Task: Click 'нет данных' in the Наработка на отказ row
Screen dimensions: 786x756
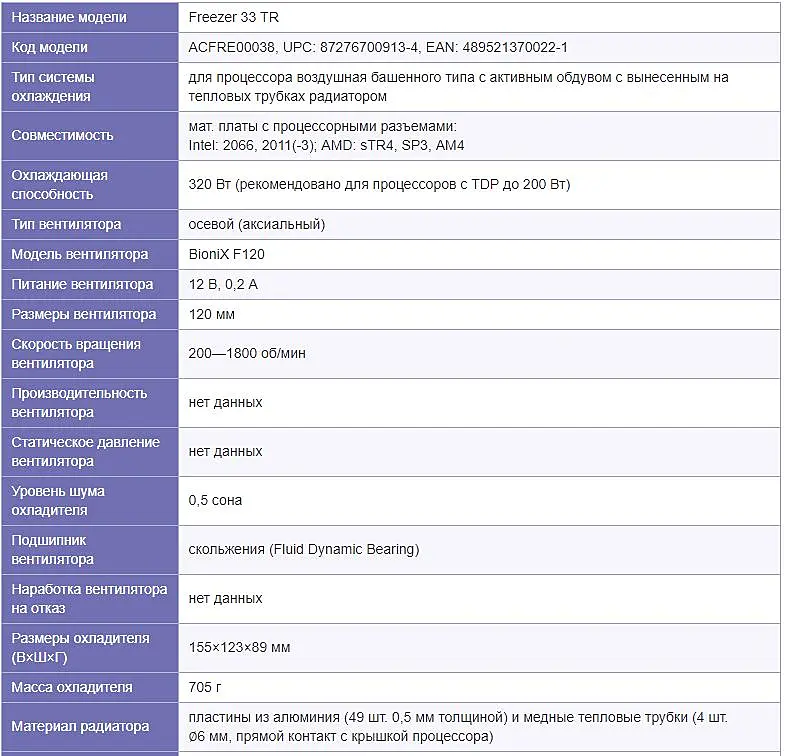Action: pos(226,599)
